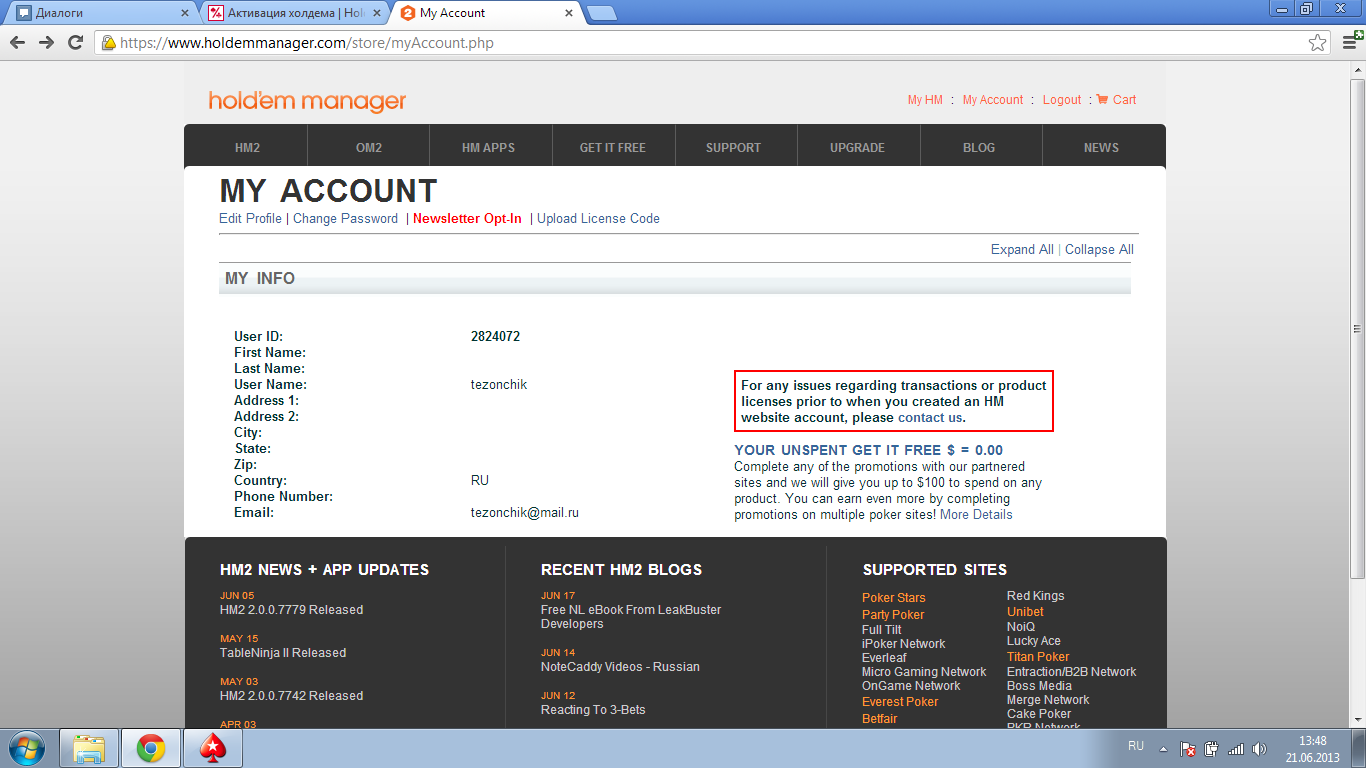Open OM2 navigation menu
The width and height of the screenshot is (1366, 768).
[x=369, y=147]
